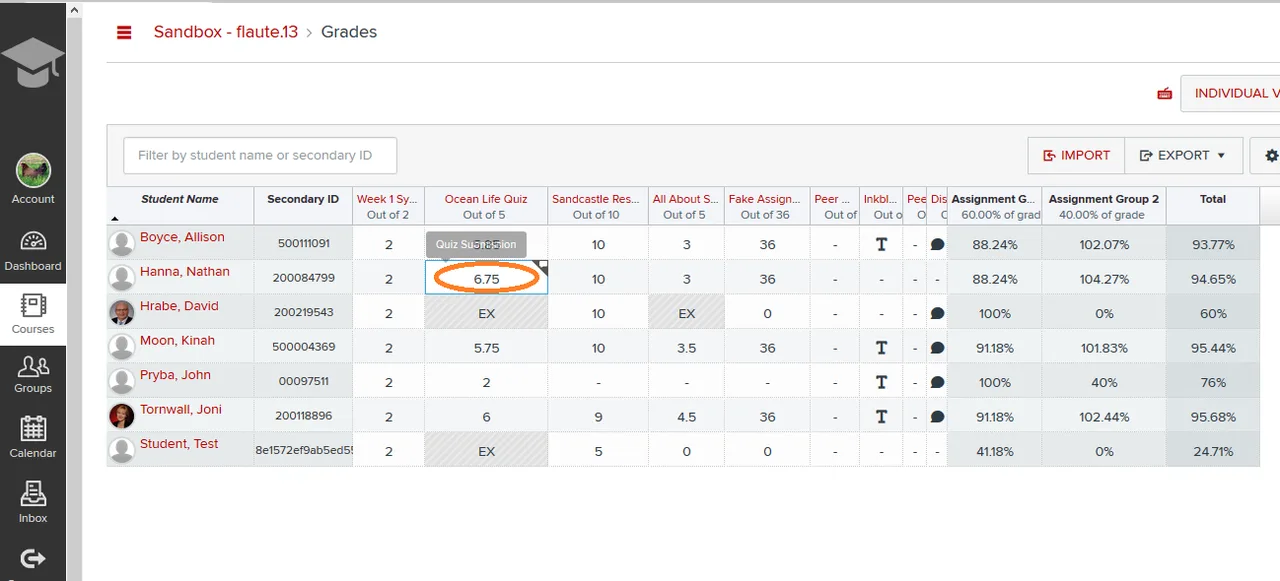Screen dimensions: 1280x581
Task: Open the Inbox sidebar icon
Action: pyautogui.click(x=33, y=502)
